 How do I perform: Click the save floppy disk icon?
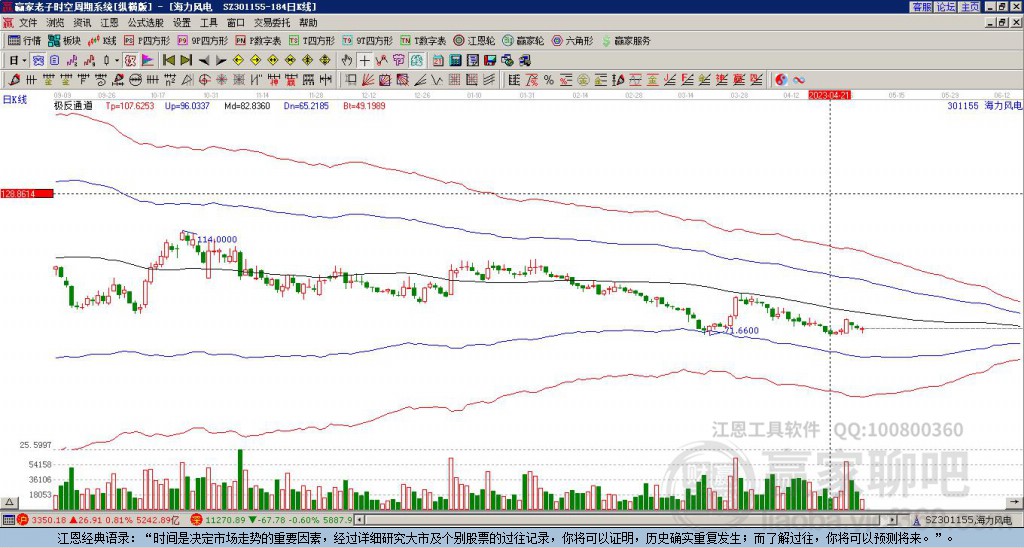pos(490,60)
